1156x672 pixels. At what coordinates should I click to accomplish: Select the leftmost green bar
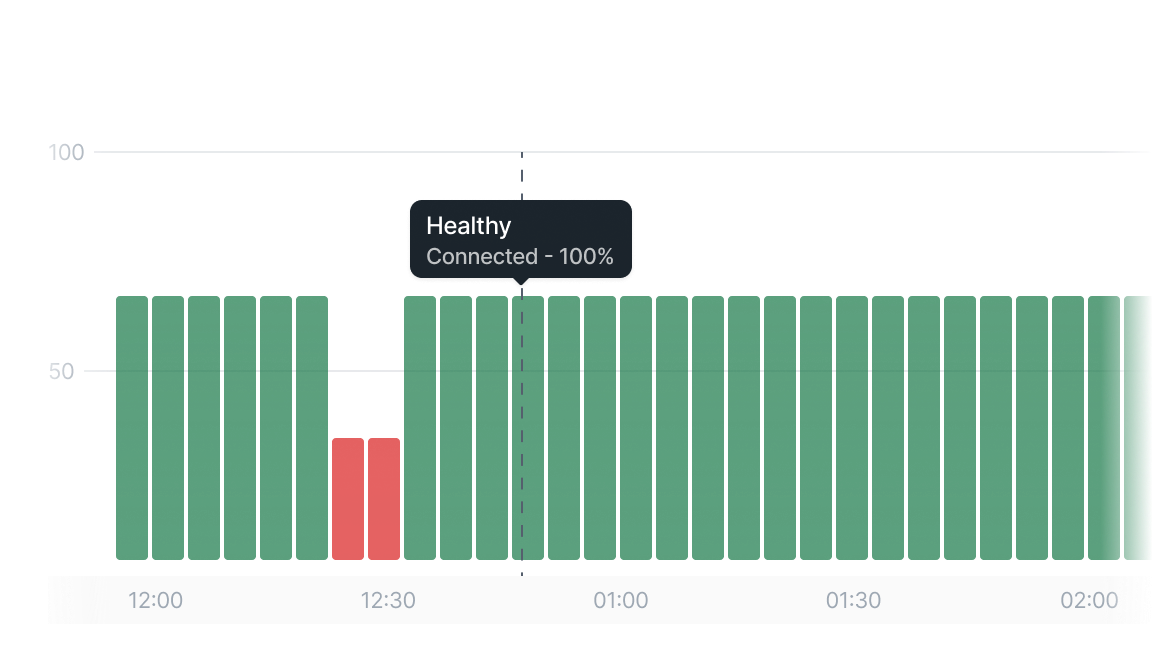tap(132, 428)
